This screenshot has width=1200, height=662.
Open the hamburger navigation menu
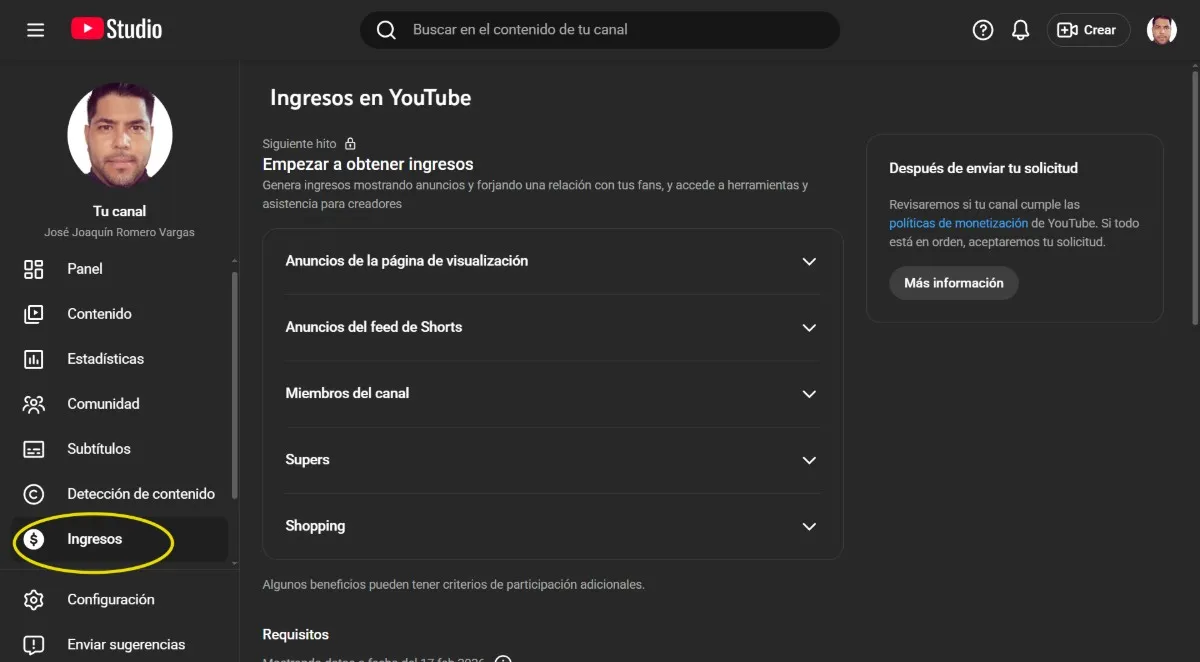pos(35,30)
